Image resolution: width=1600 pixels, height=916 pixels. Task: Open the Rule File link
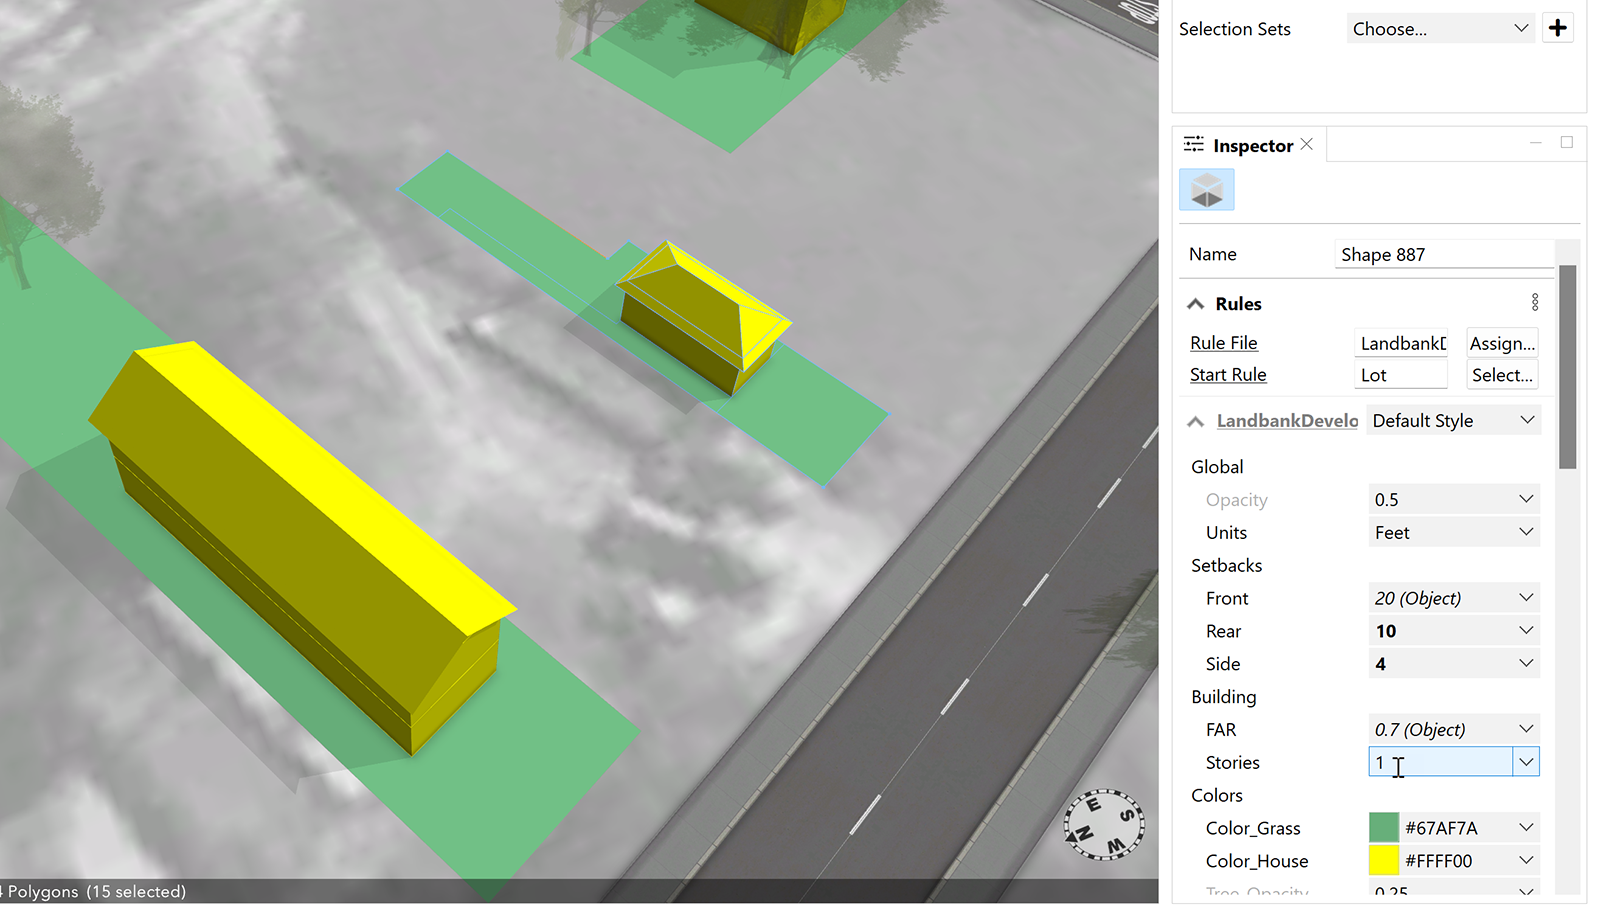1223,343
